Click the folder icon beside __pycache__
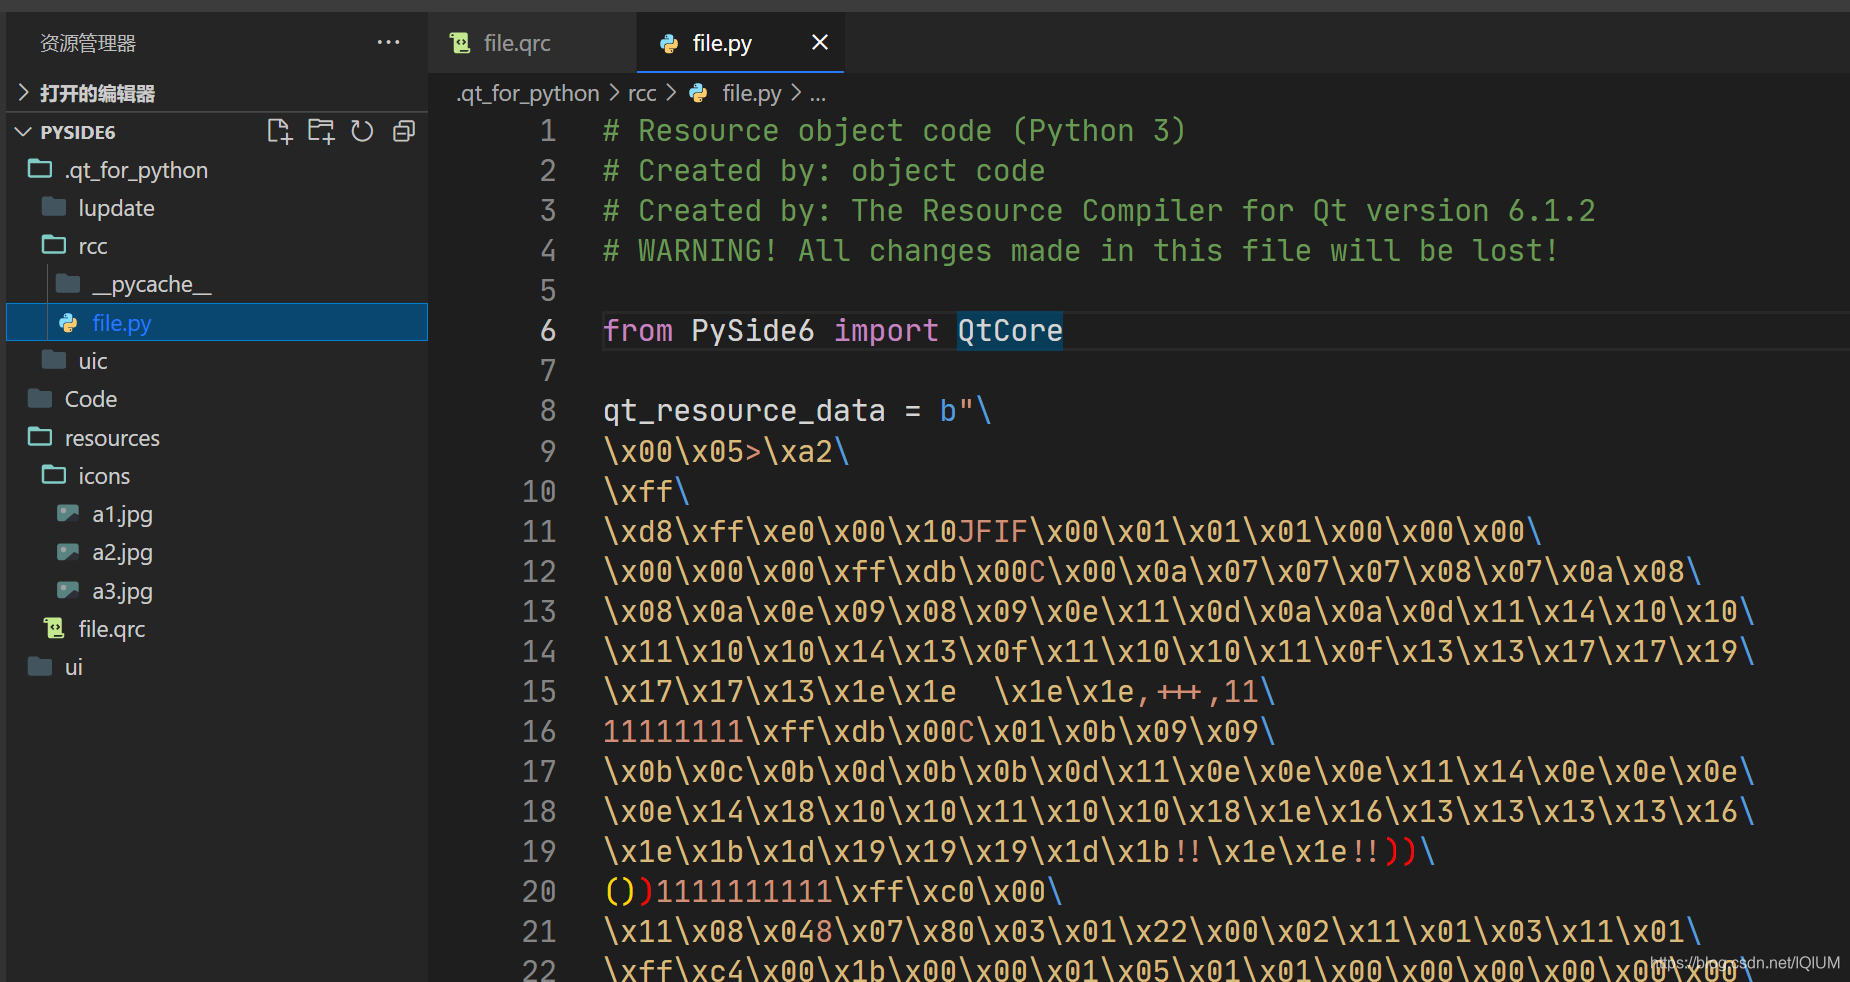Viewport: 1850px width, 982px height. (68, 283)
